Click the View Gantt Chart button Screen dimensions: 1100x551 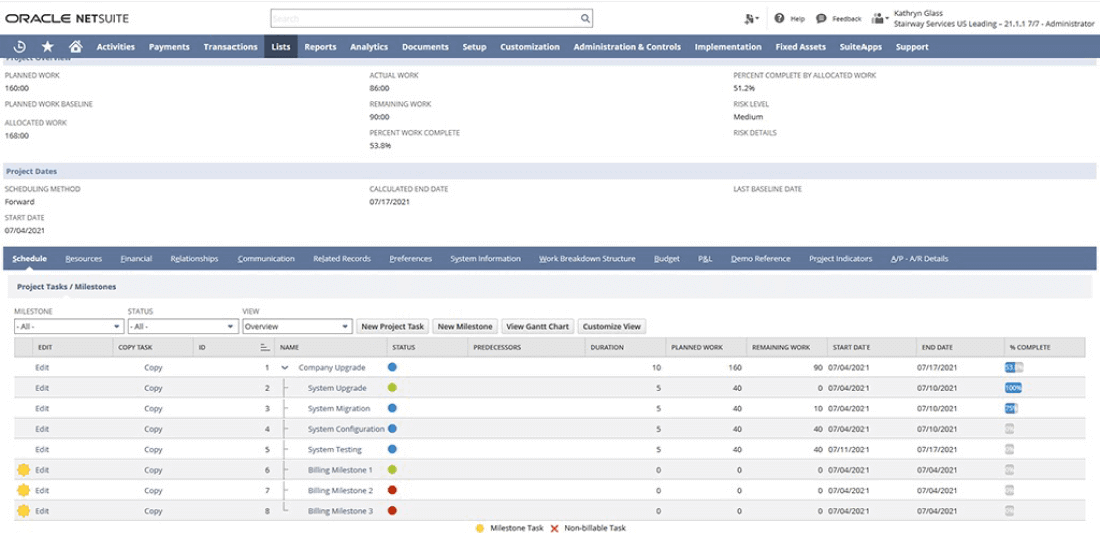pyautogui.click(x=538, y=327)
